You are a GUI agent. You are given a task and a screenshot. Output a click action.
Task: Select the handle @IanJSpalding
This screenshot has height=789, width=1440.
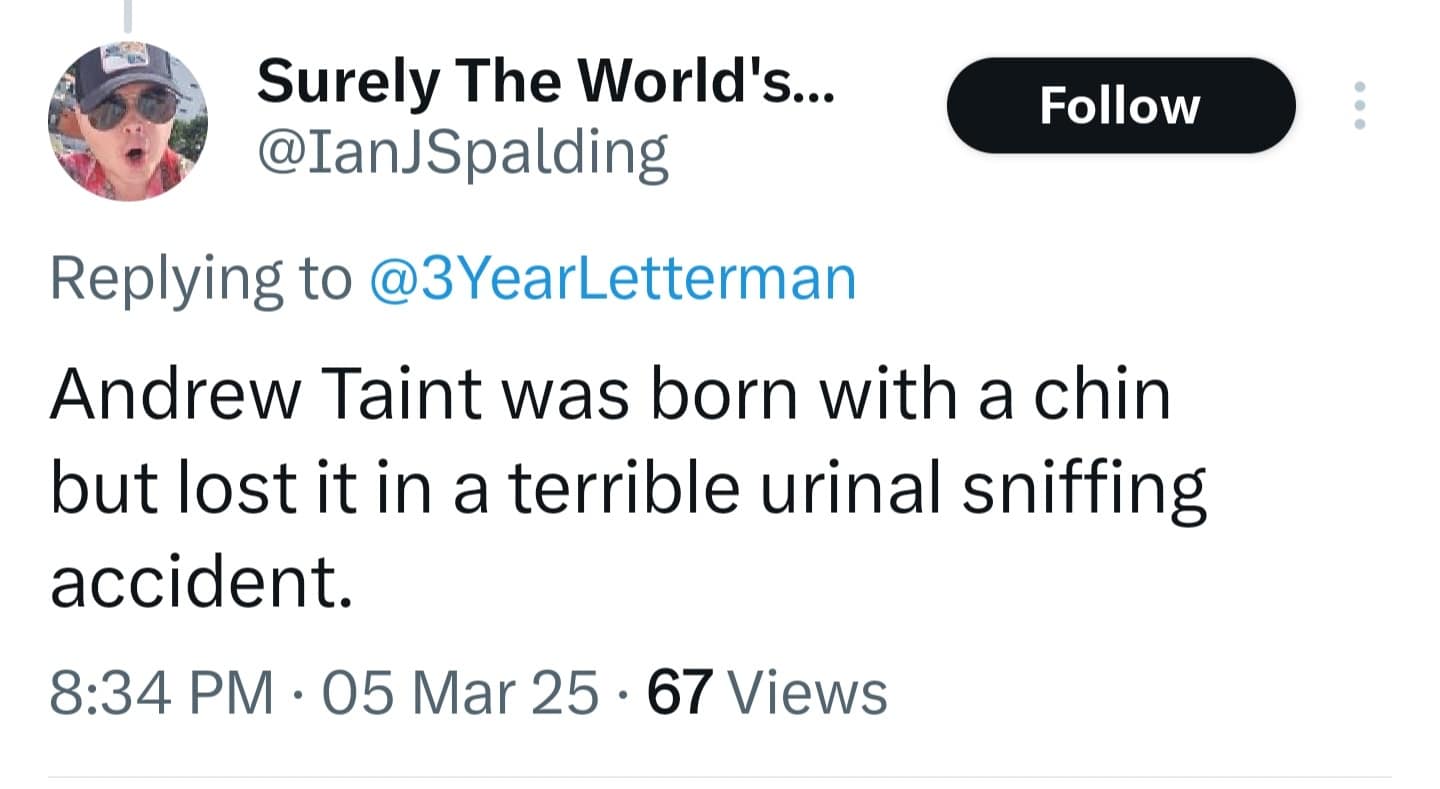(x=464, y=150)
